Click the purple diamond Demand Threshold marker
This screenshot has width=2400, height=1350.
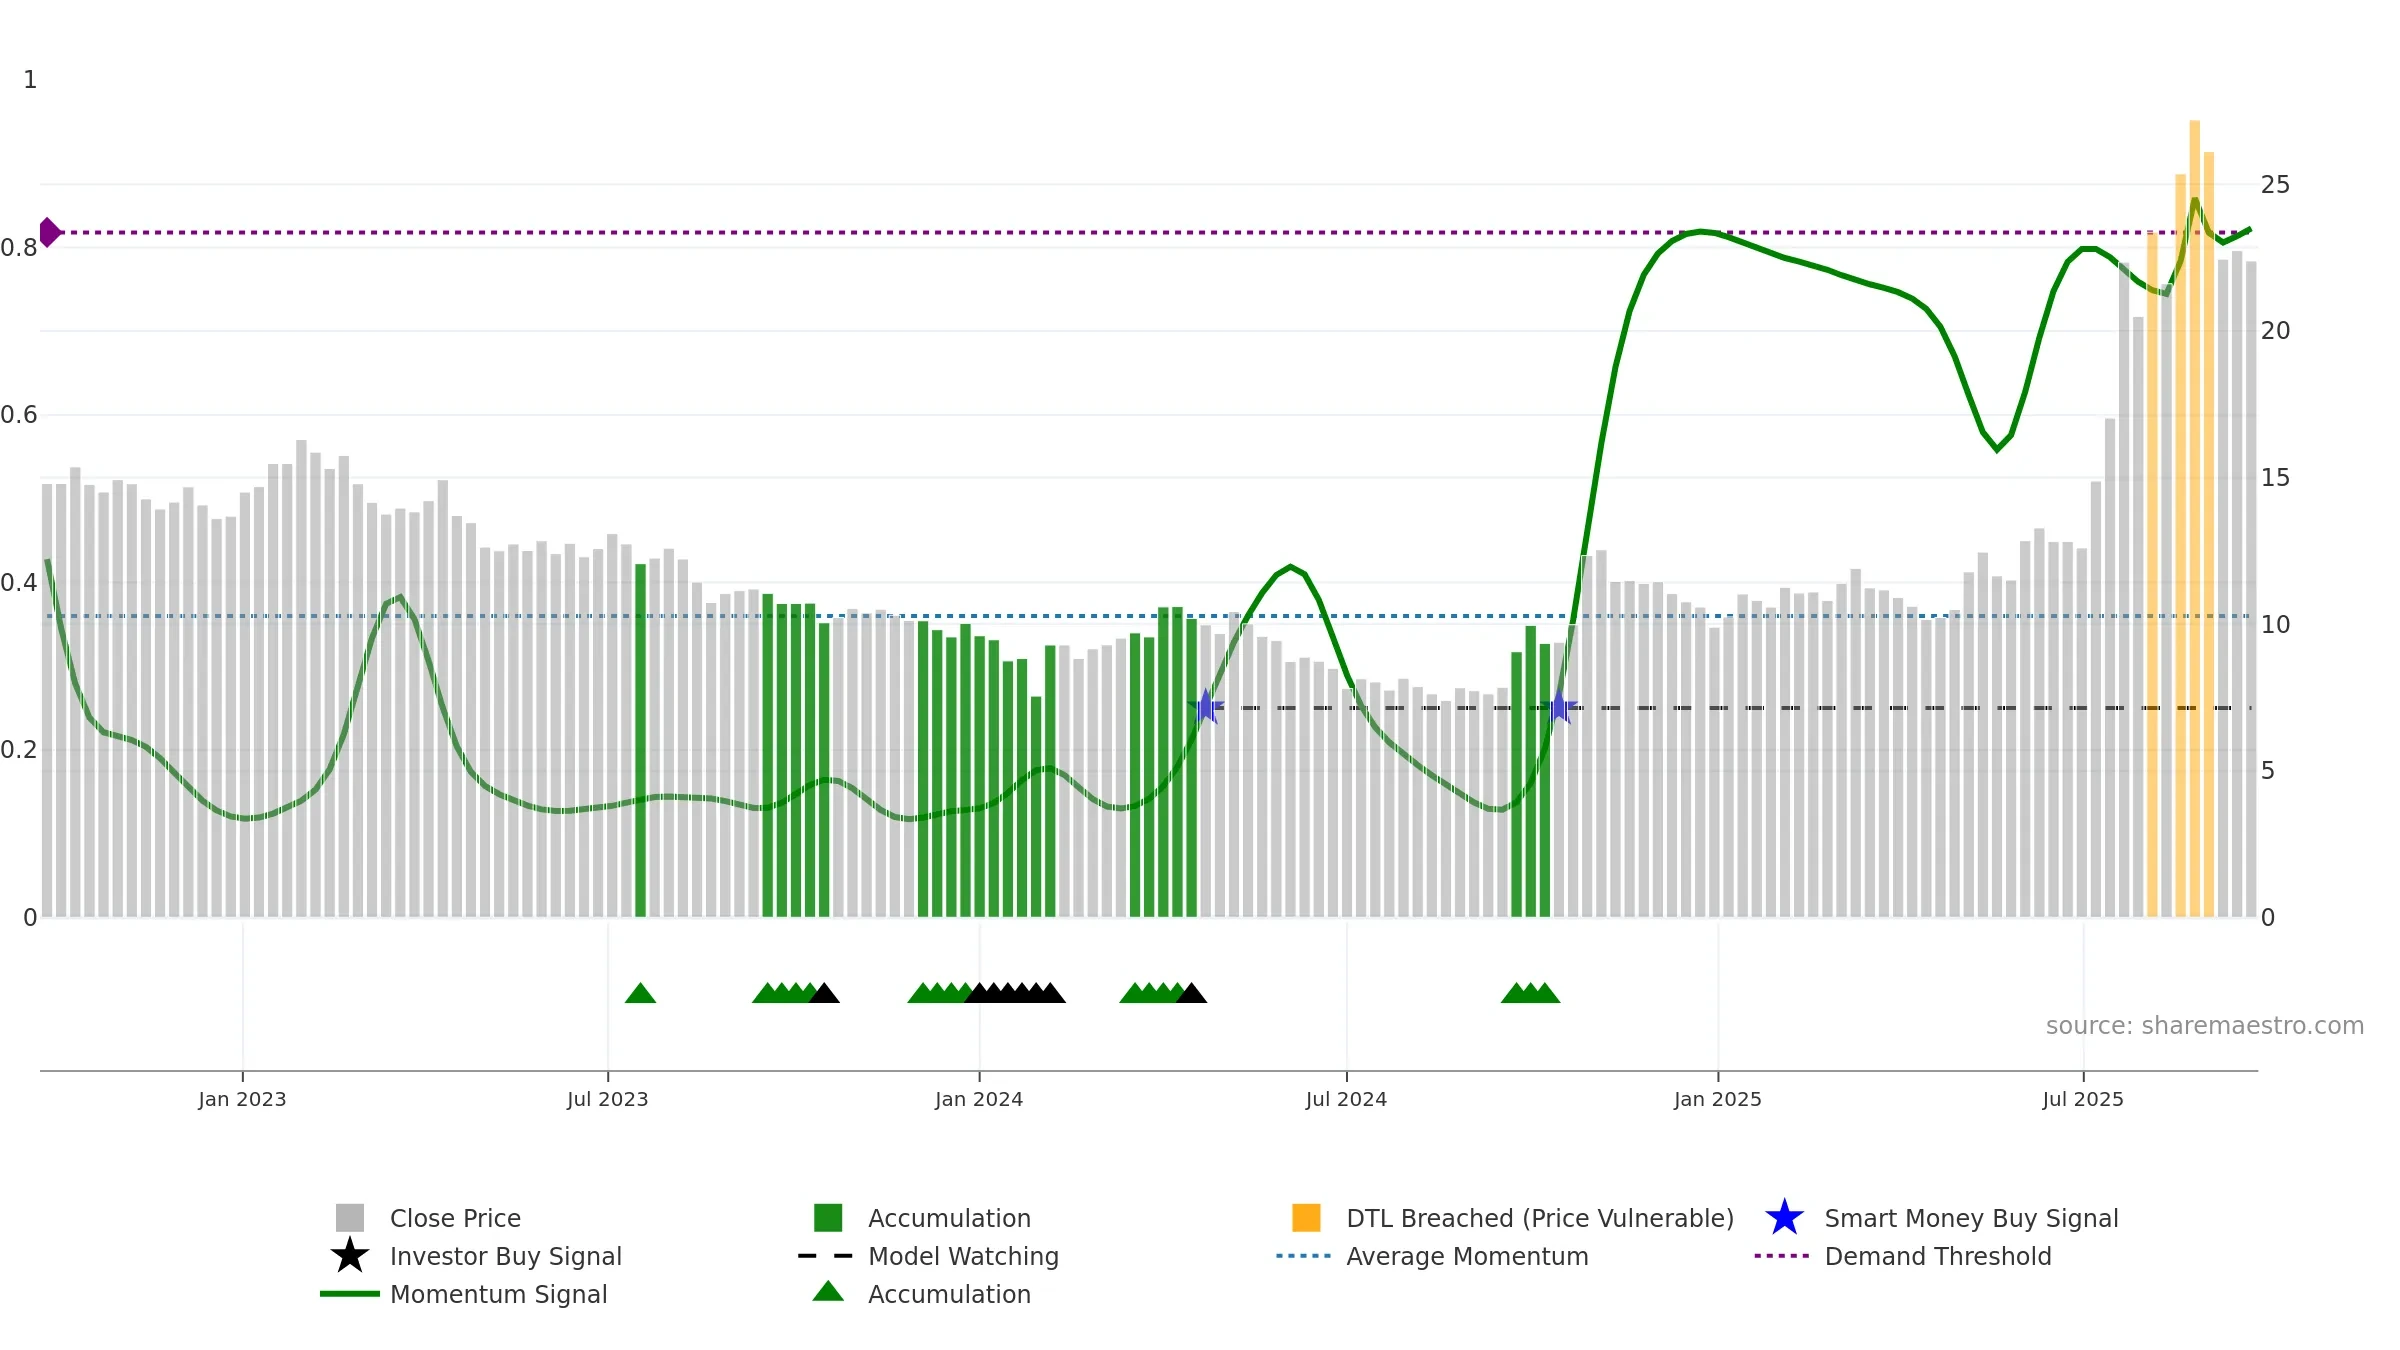tap(49, 232)
